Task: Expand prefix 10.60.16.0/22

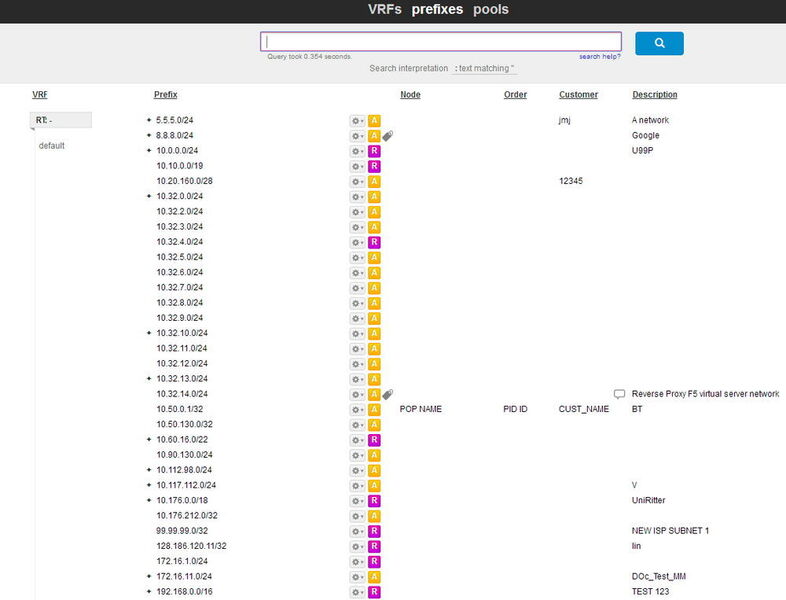Action: coord(149,440)
